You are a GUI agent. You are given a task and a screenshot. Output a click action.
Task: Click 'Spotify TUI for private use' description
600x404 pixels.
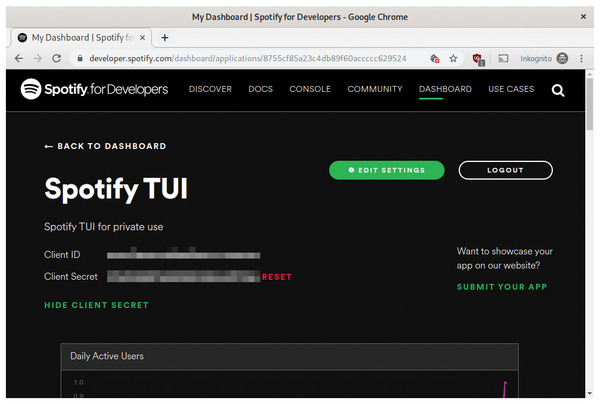(x=103, y=227)
